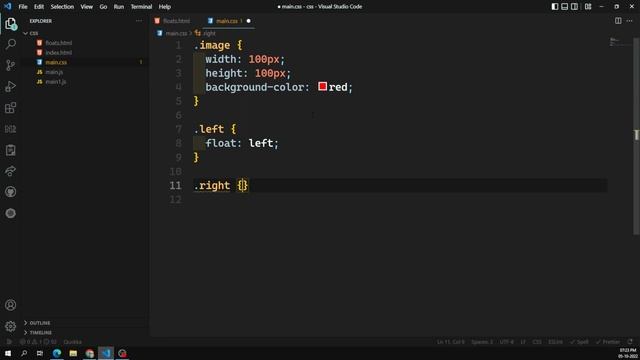Screen dimensions: 640x360
Task: Click the Spaces indentation status item
Action: [x=482, y=342]
